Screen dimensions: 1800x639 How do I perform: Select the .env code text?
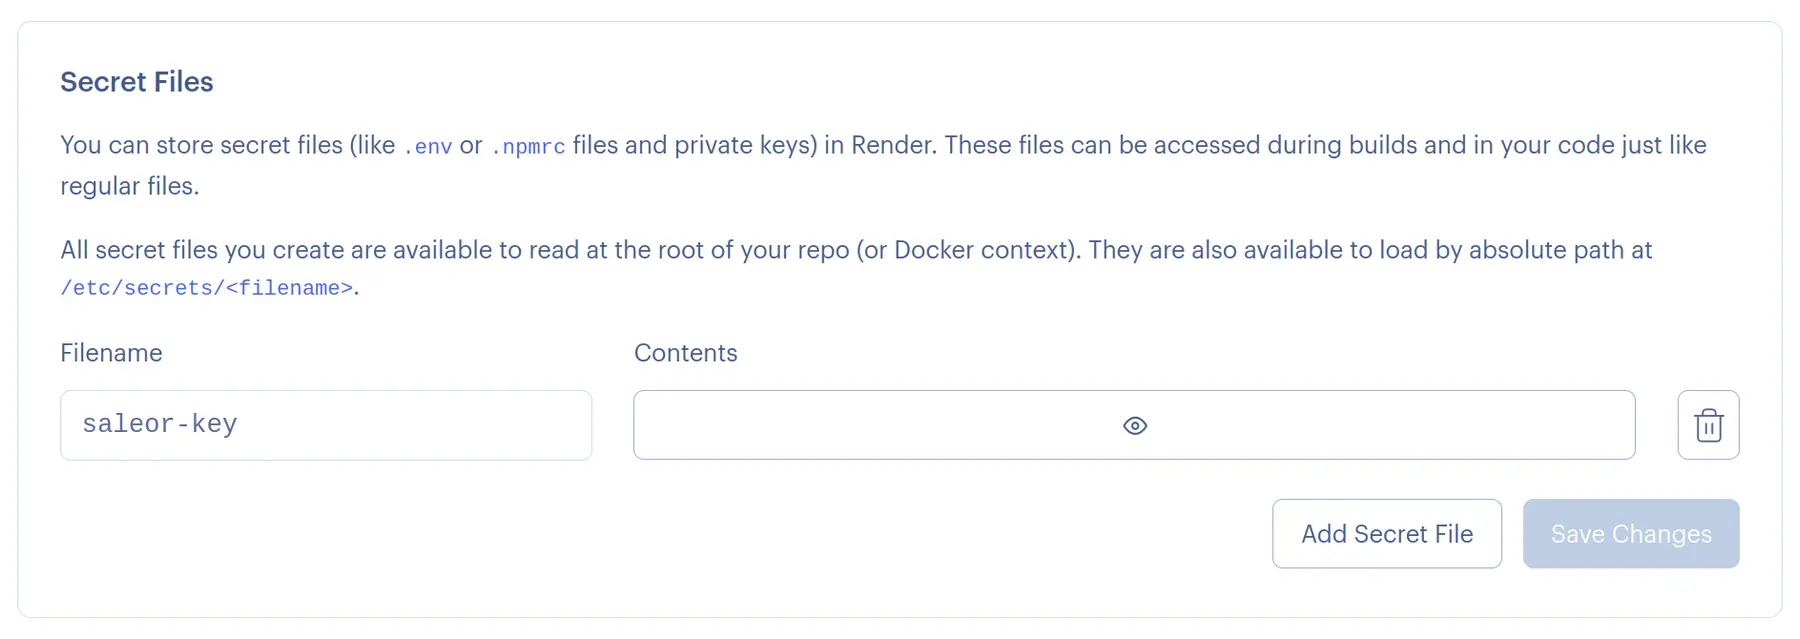[x=426, y=146]
